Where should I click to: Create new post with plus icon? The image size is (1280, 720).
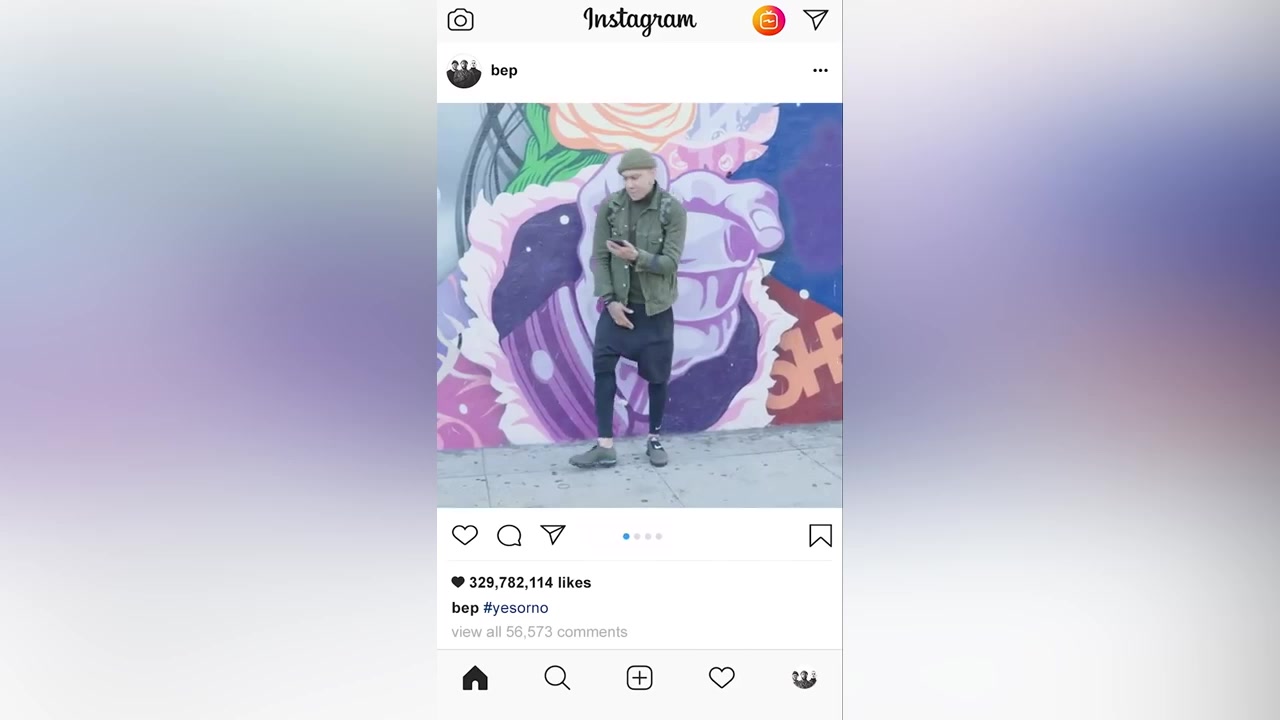pyautogui.click(x=640, y=678)
